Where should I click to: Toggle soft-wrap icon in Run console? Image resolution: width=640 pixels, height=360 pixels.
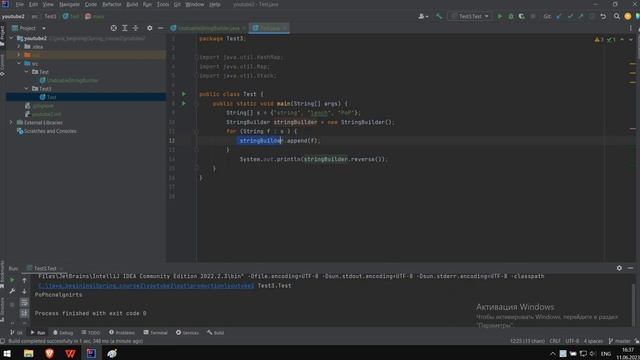click(24, 302)
